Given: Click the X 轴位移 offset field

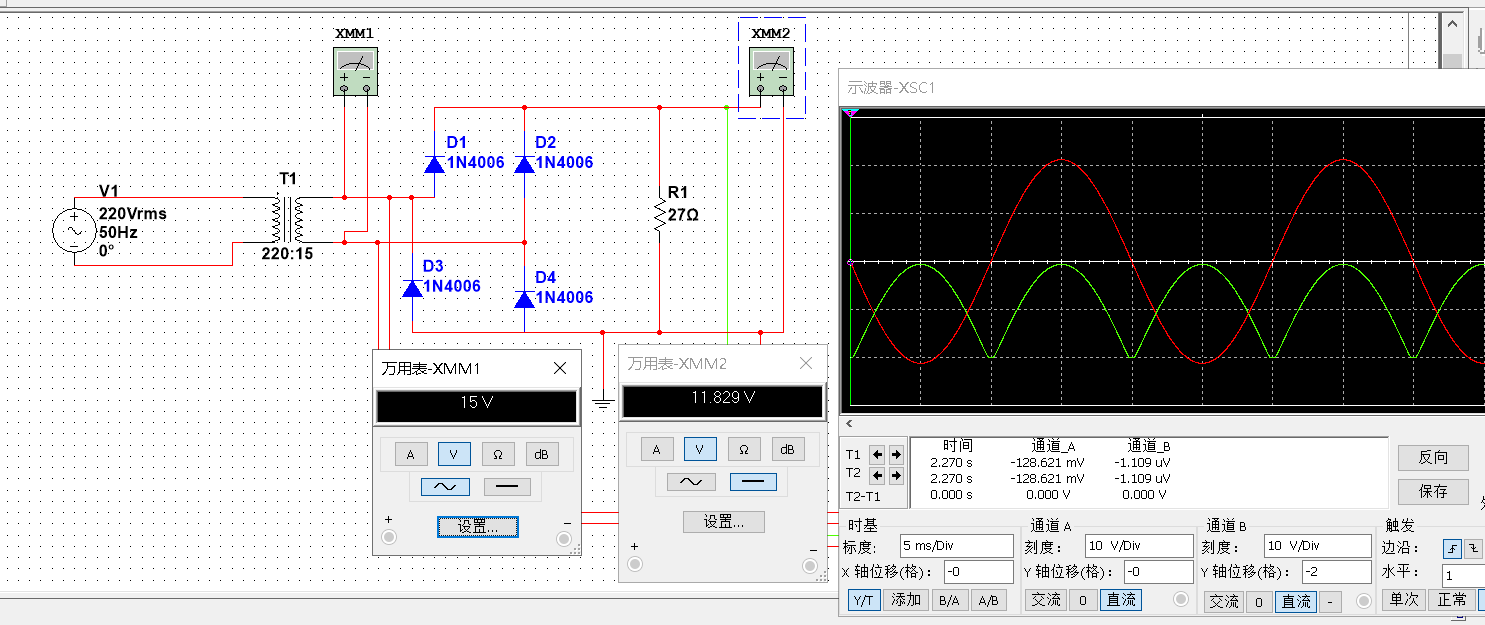Looking at the screenshot, I should click(x=977, y=572).
